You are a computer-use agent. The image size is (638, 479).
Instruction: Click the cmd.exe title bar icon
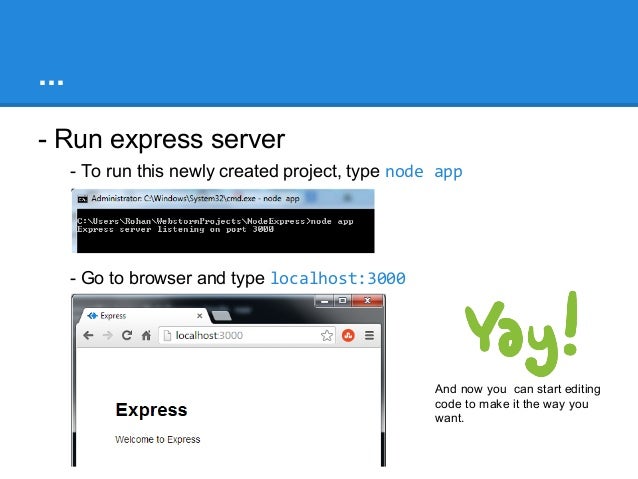pos(83,199)
